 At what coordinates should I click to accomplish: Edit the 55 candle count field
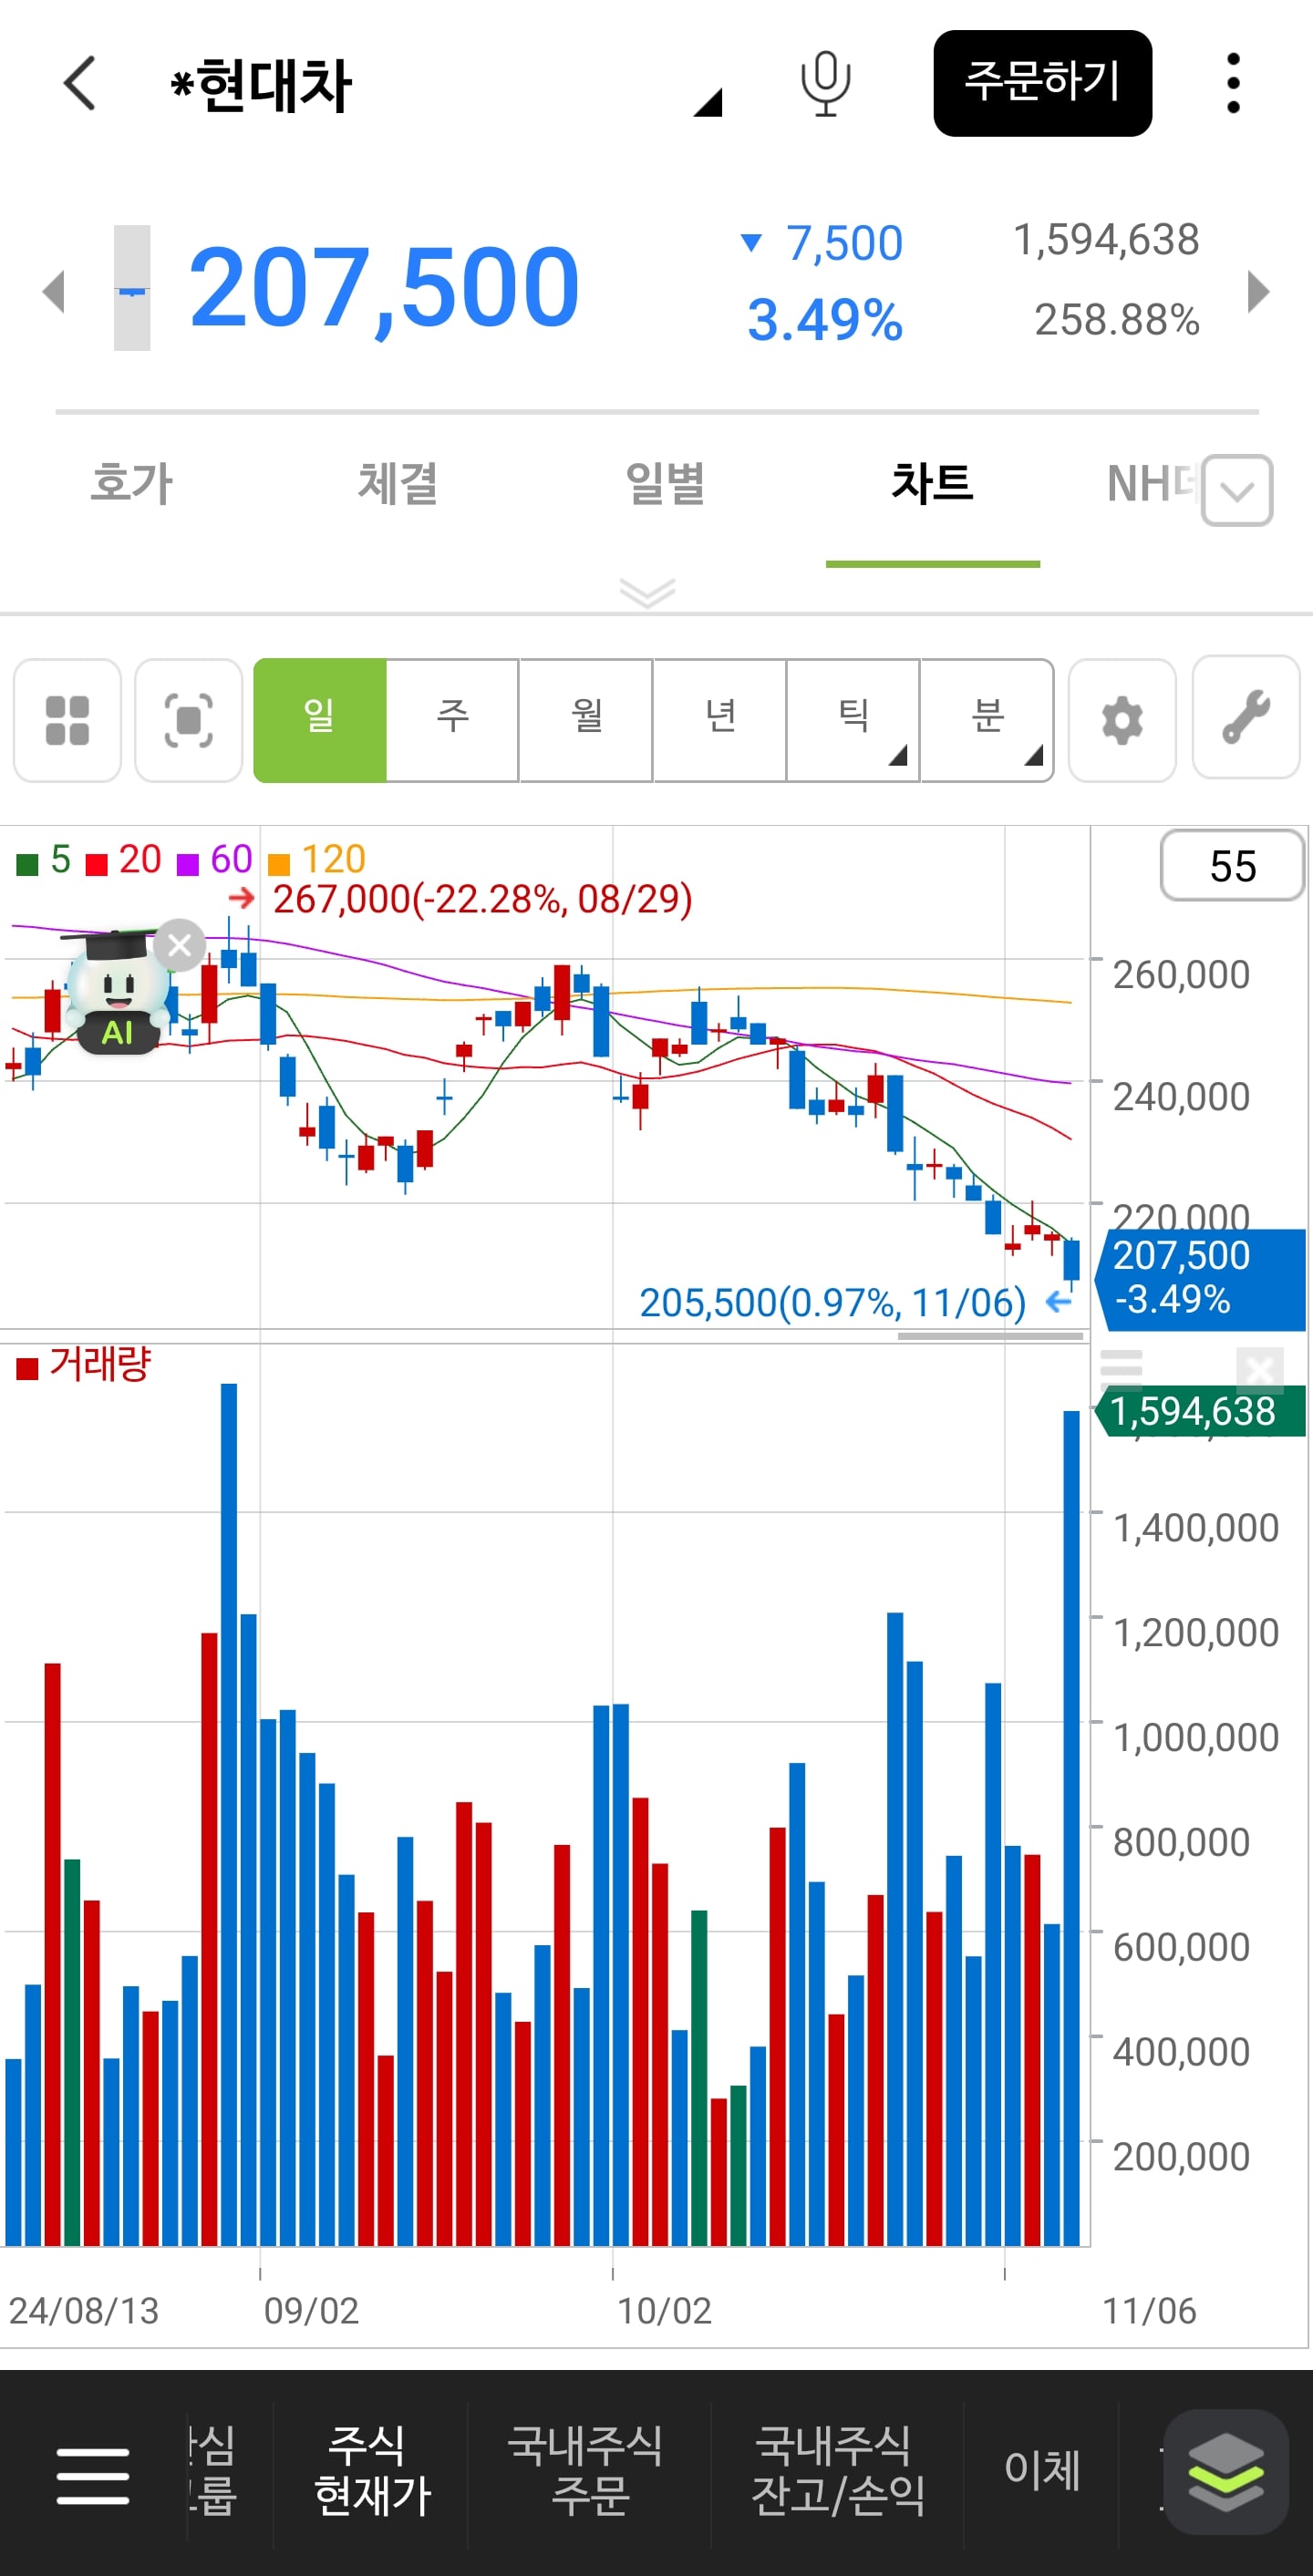(1232, 866)
